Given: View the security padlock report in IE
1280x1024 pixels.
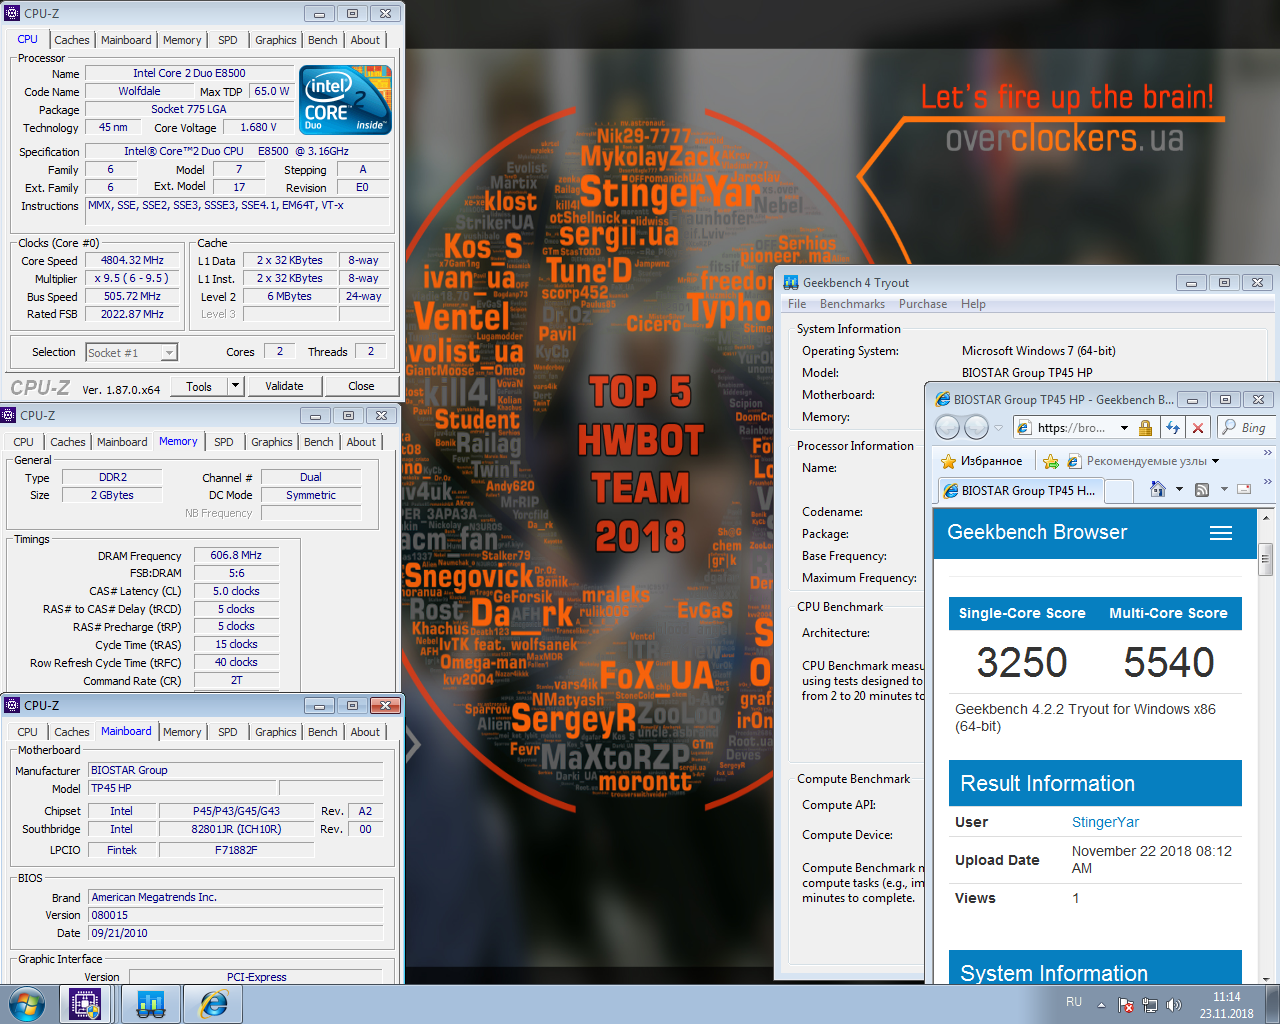Looking at the screenshot, I should [x=1146, y=428].
